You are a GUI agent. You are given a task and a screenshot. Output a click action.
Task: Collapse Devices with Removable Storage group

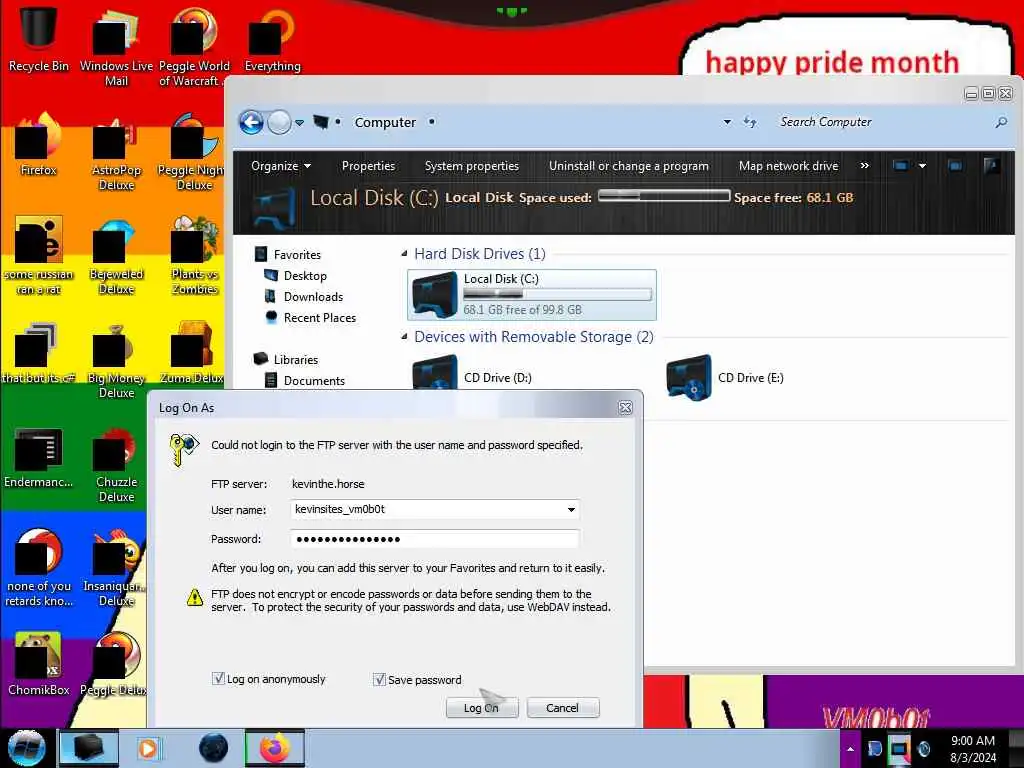click(x=404, y=336)
